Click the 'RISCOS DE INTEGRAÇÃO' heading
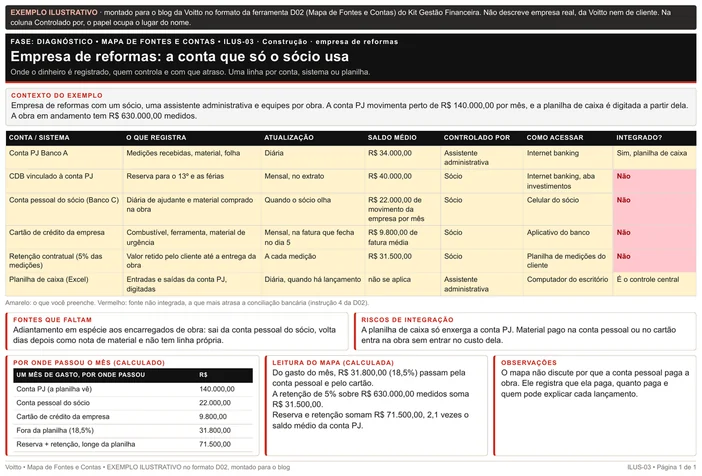Image resolution: width=702 pixels, height=476 pixels. tap(407, 320)
